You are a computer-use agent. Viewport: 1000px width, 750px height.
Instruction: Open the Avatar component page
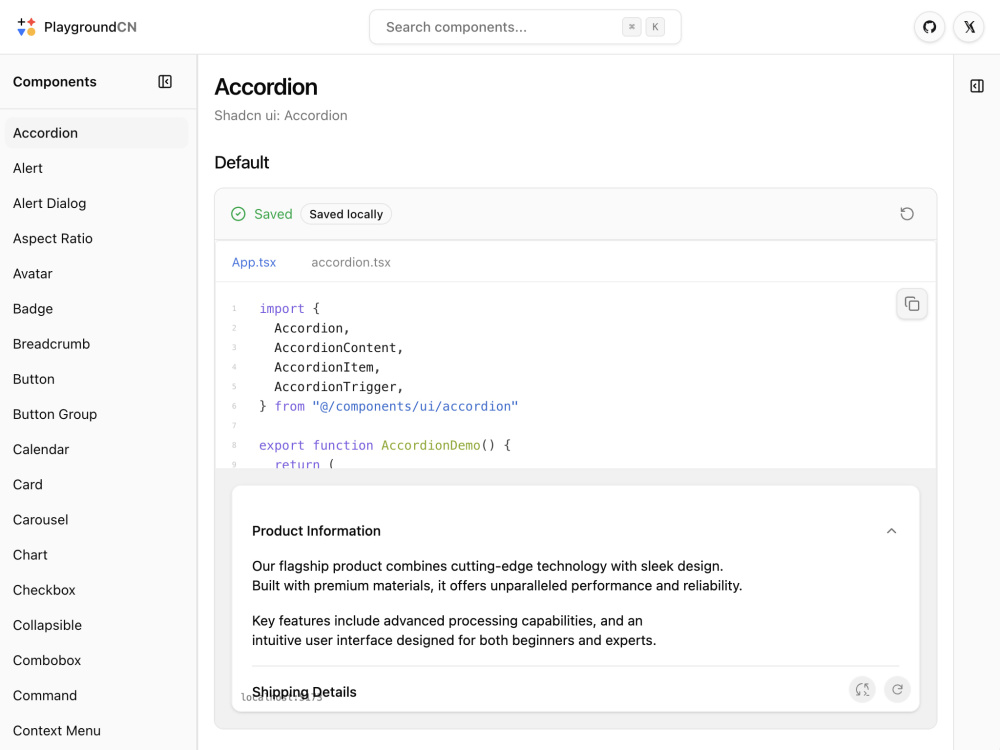(96, 274)
